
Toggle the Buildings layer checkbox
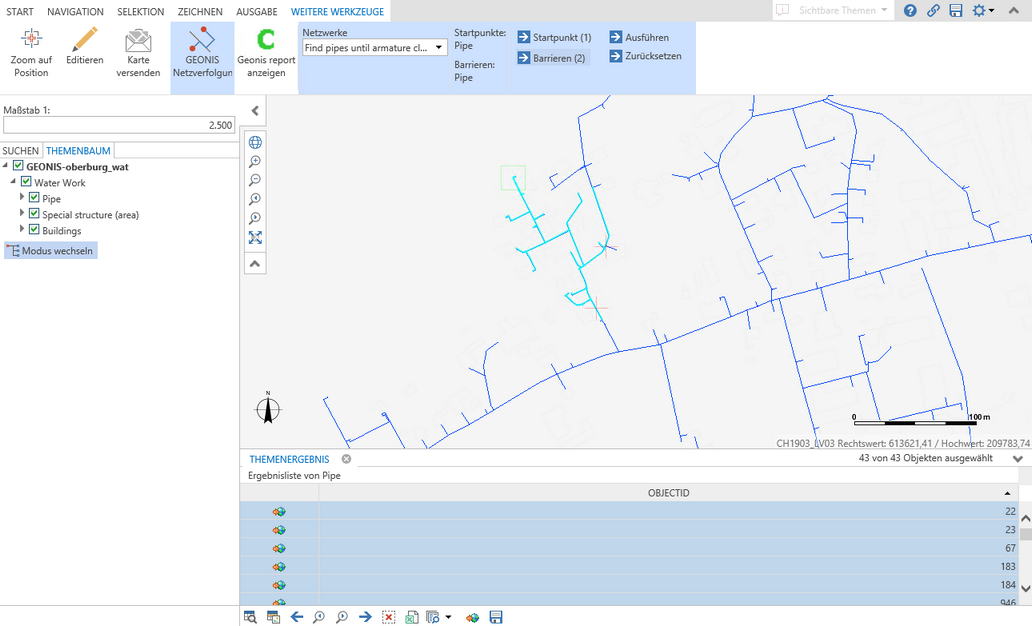click(x=34, y=230)
